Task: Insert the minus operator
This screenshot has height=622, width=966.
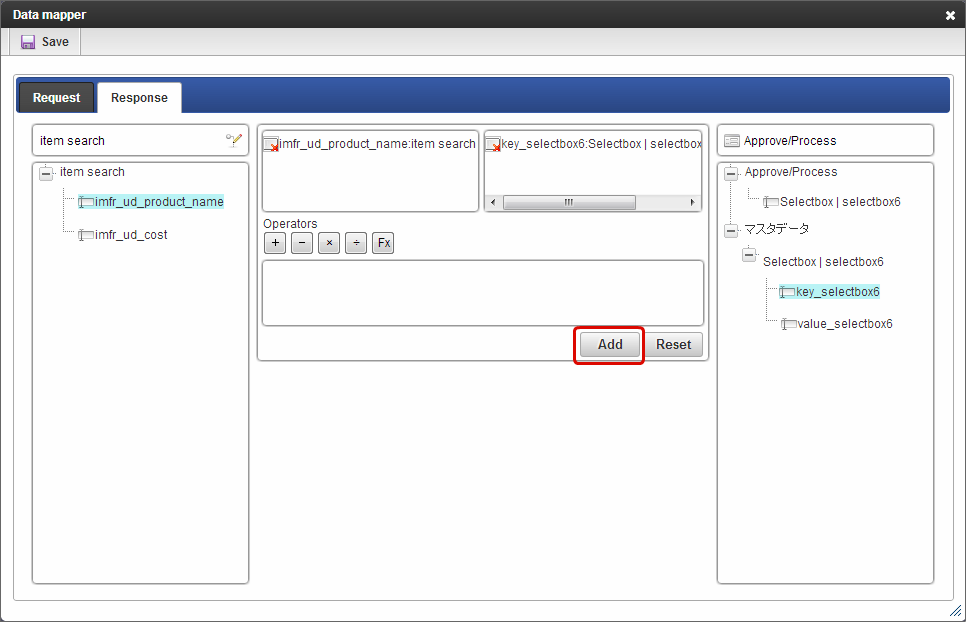Action: [302, 243]
